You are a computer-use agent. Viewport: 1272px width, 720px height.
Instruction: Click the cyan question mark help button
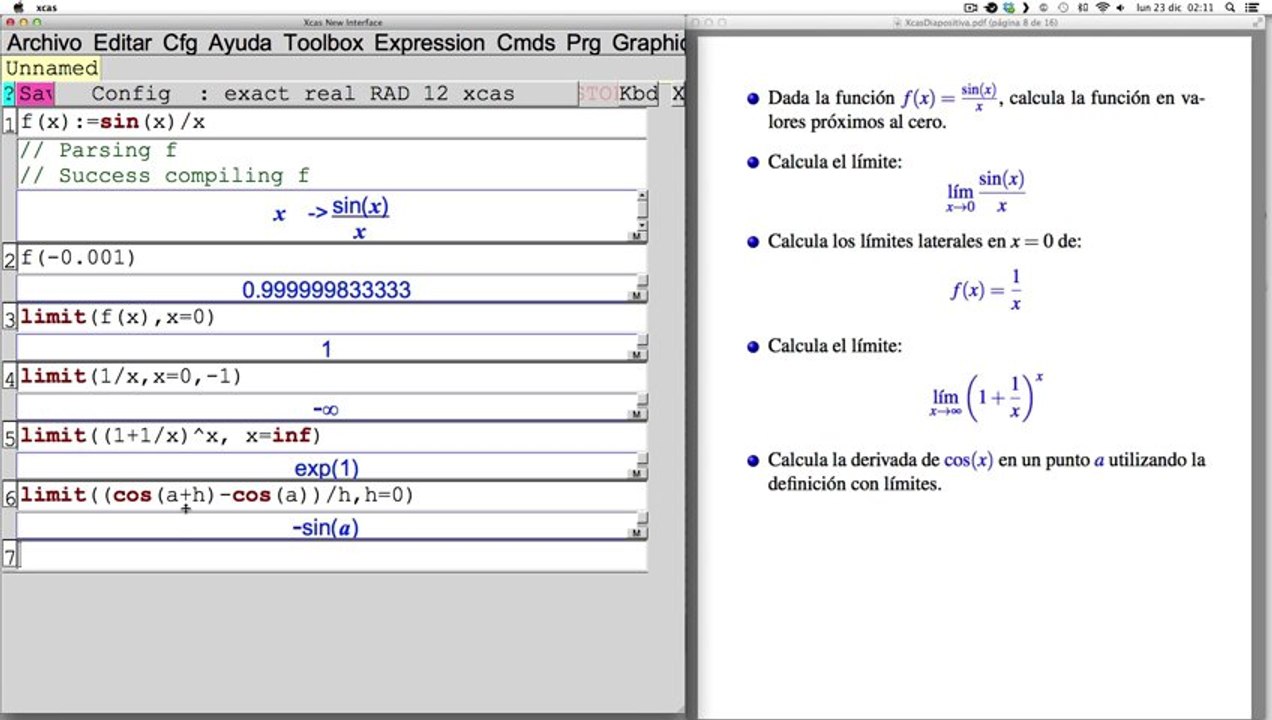(9, 94)
